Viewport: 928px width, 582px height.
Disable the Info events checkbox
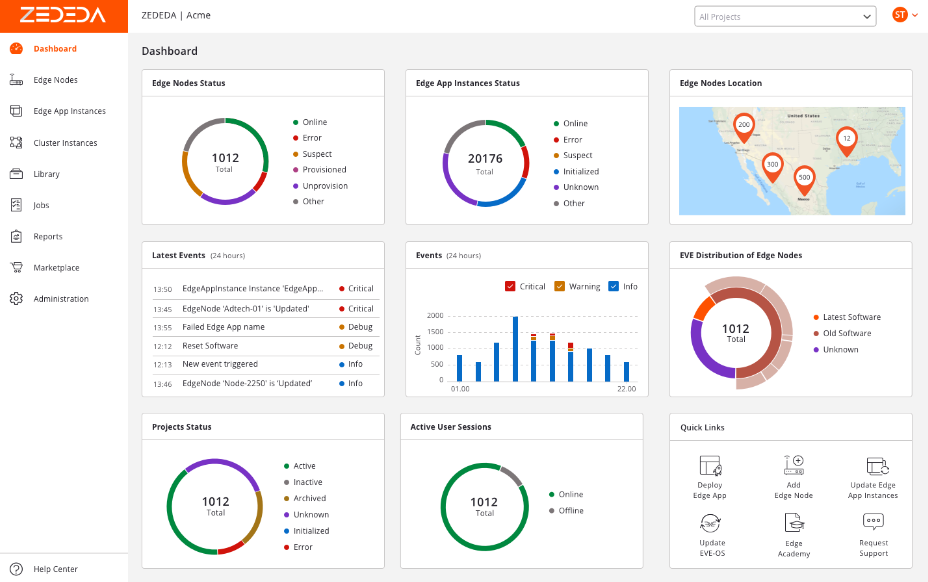[613, 287]
